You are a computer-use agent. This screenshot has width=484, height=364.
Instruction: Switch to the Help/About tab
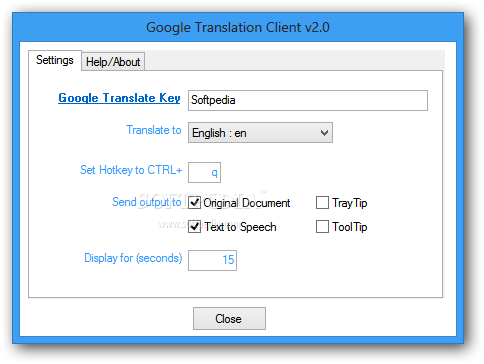click(113, 62)
